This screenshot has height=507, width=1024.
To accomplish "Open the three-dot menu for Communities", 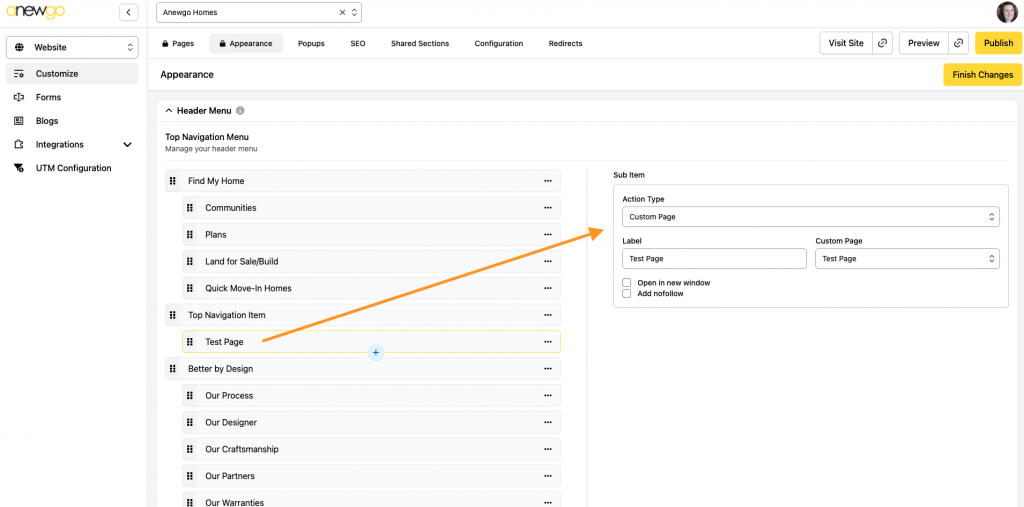I will (x=547, y=208).
